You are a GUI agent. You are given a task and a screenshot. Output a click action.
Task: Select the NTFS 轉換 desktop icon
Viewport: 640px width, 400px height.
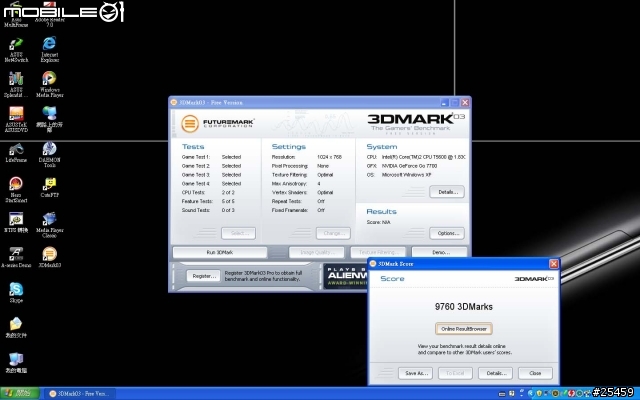click(x=16, y=223)
